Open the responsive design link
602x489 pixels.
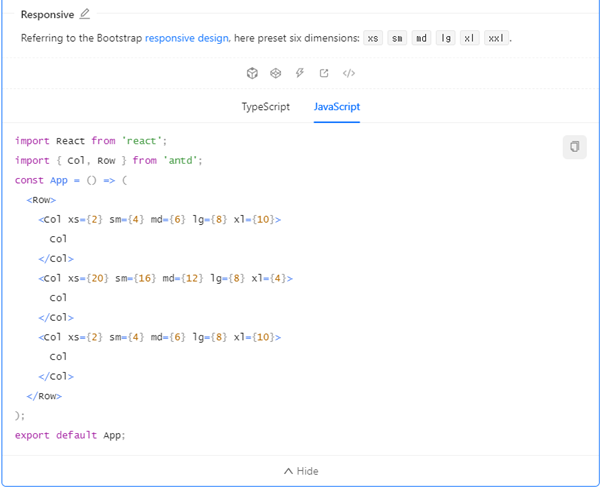click(x=187, y=38)
